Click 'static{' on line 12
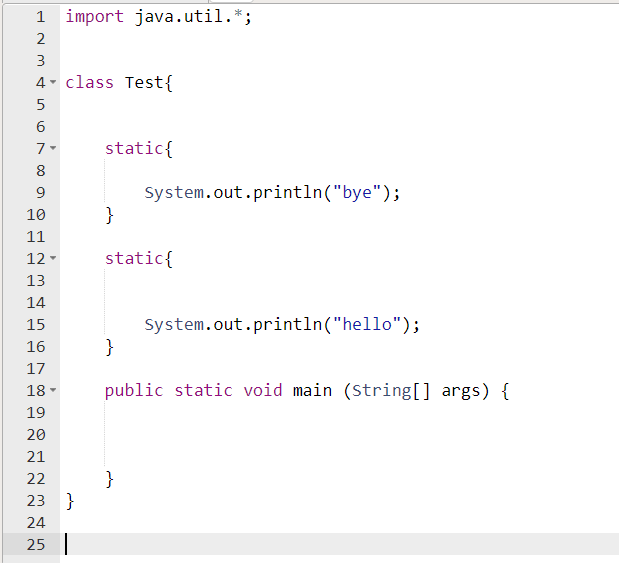Screen dimensions: 619x563 [139, 259]
